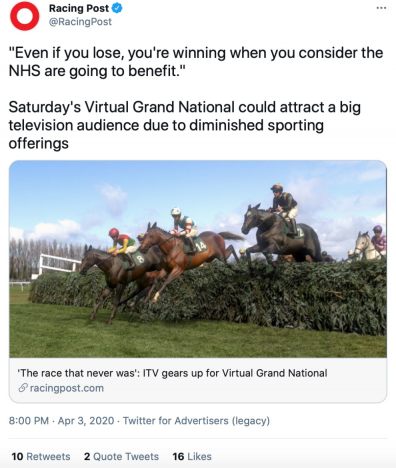Screen dimensions: 396x468
Task: Open Twitter for Advertisers (legacy) source label
Action: [x=196, y=421]
